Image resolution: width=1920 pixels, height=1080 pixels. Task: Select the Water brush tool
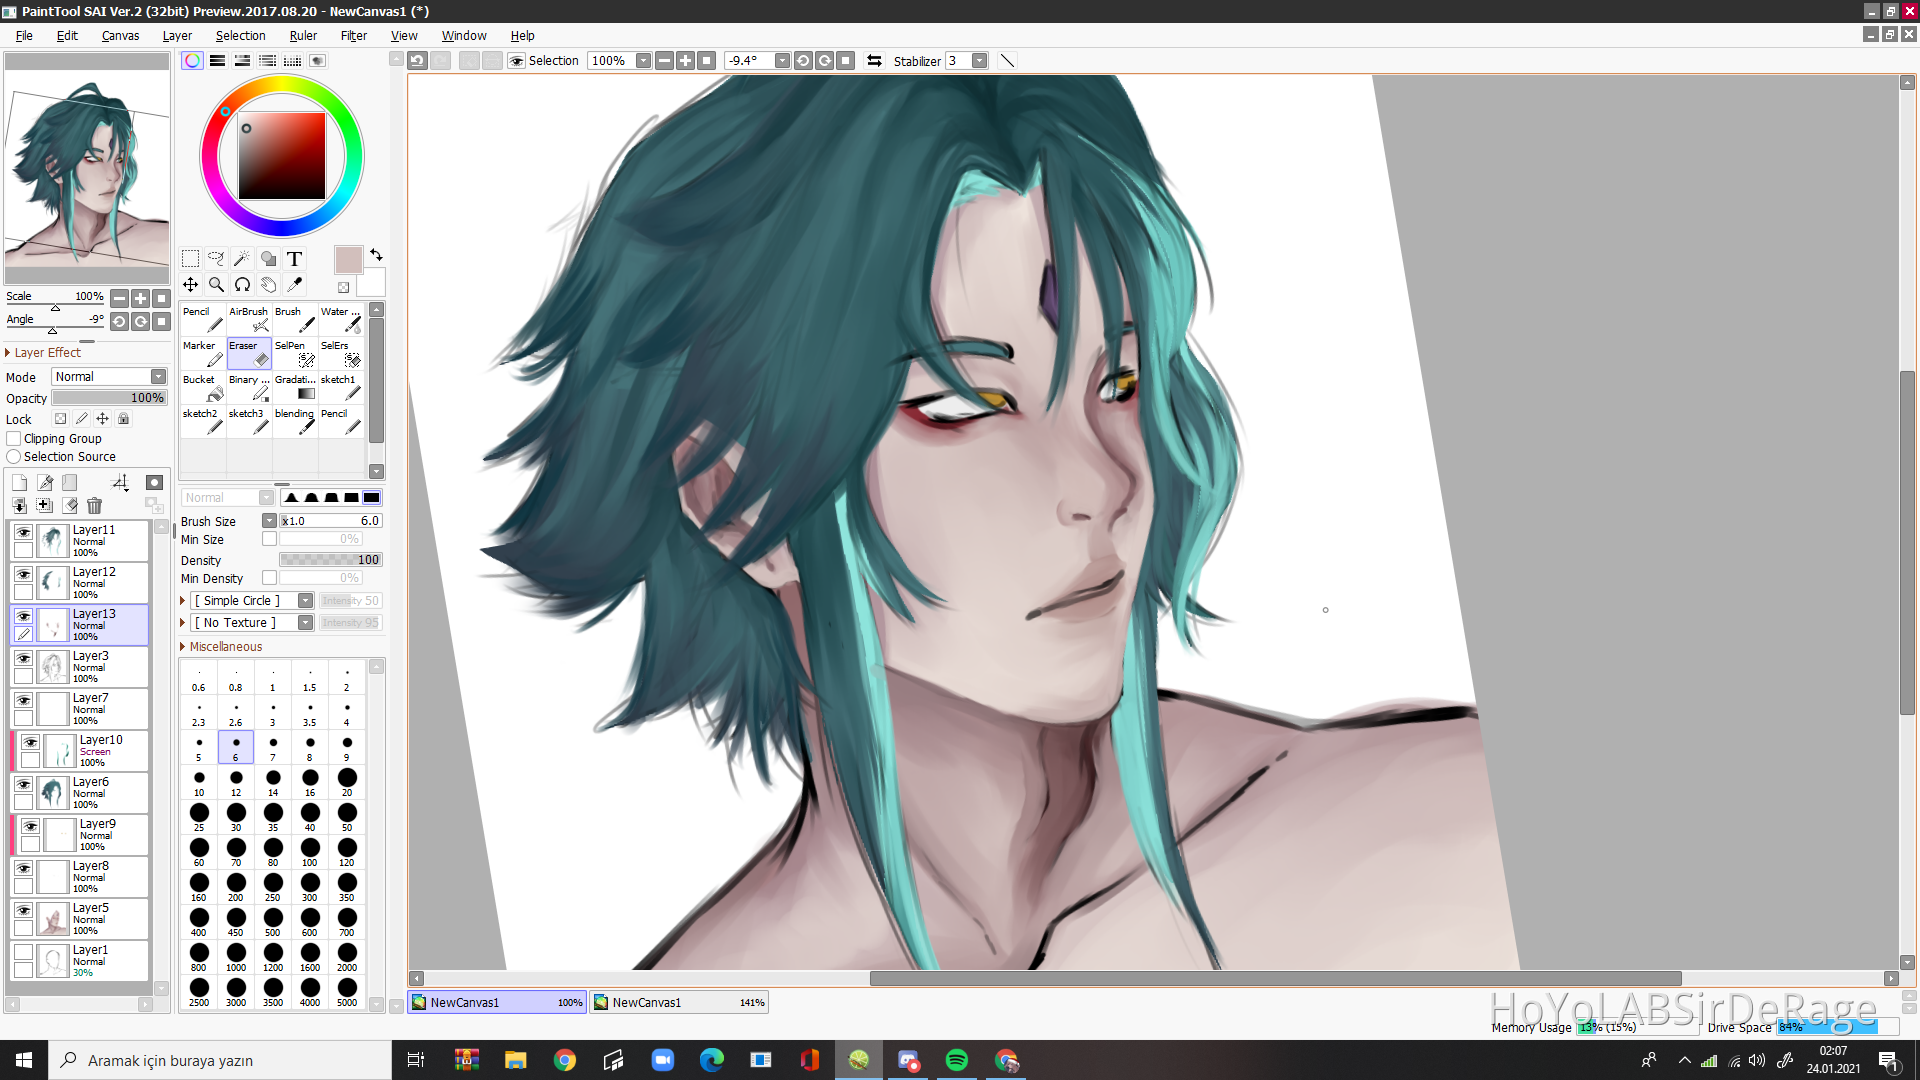(341, 319)
